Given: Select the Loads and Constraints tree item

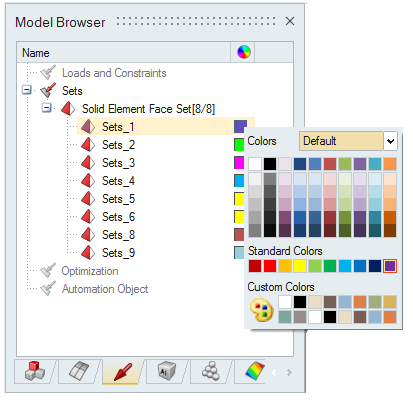Looking at the screenshot, I should click(114, 73).
